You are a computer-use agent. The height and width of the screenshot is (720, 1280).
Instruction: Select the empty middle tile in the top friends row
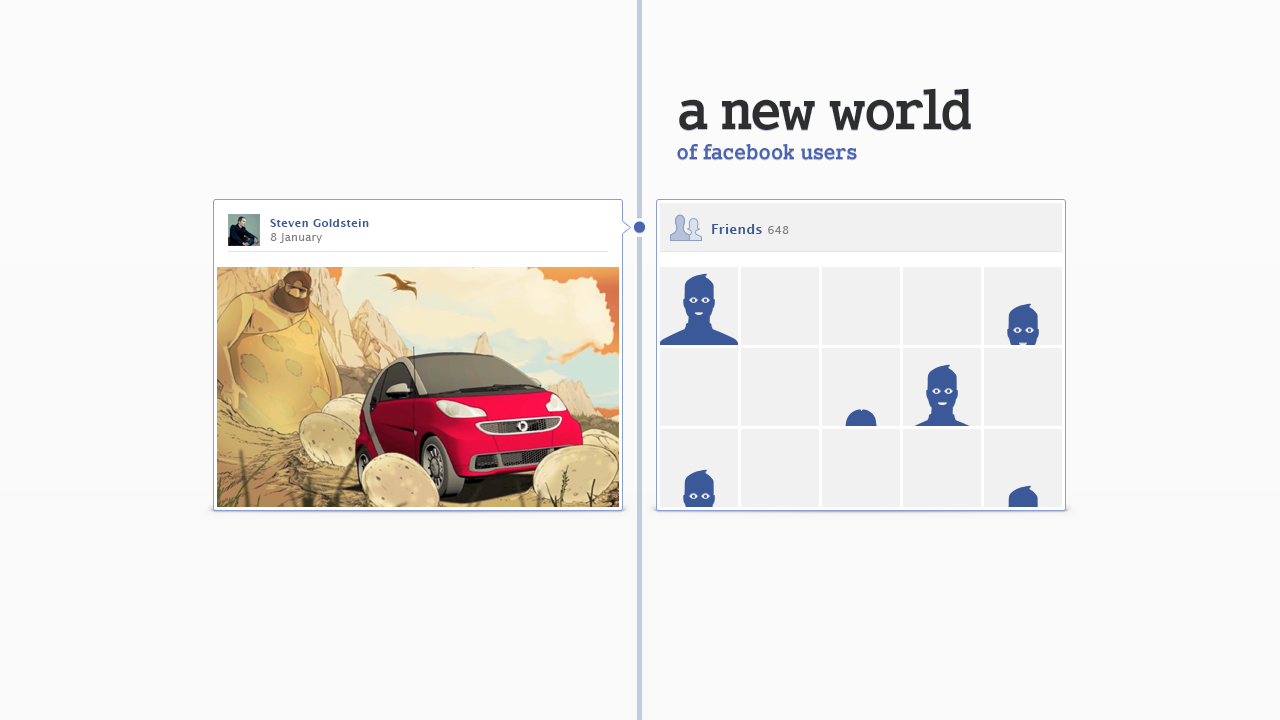861,306
